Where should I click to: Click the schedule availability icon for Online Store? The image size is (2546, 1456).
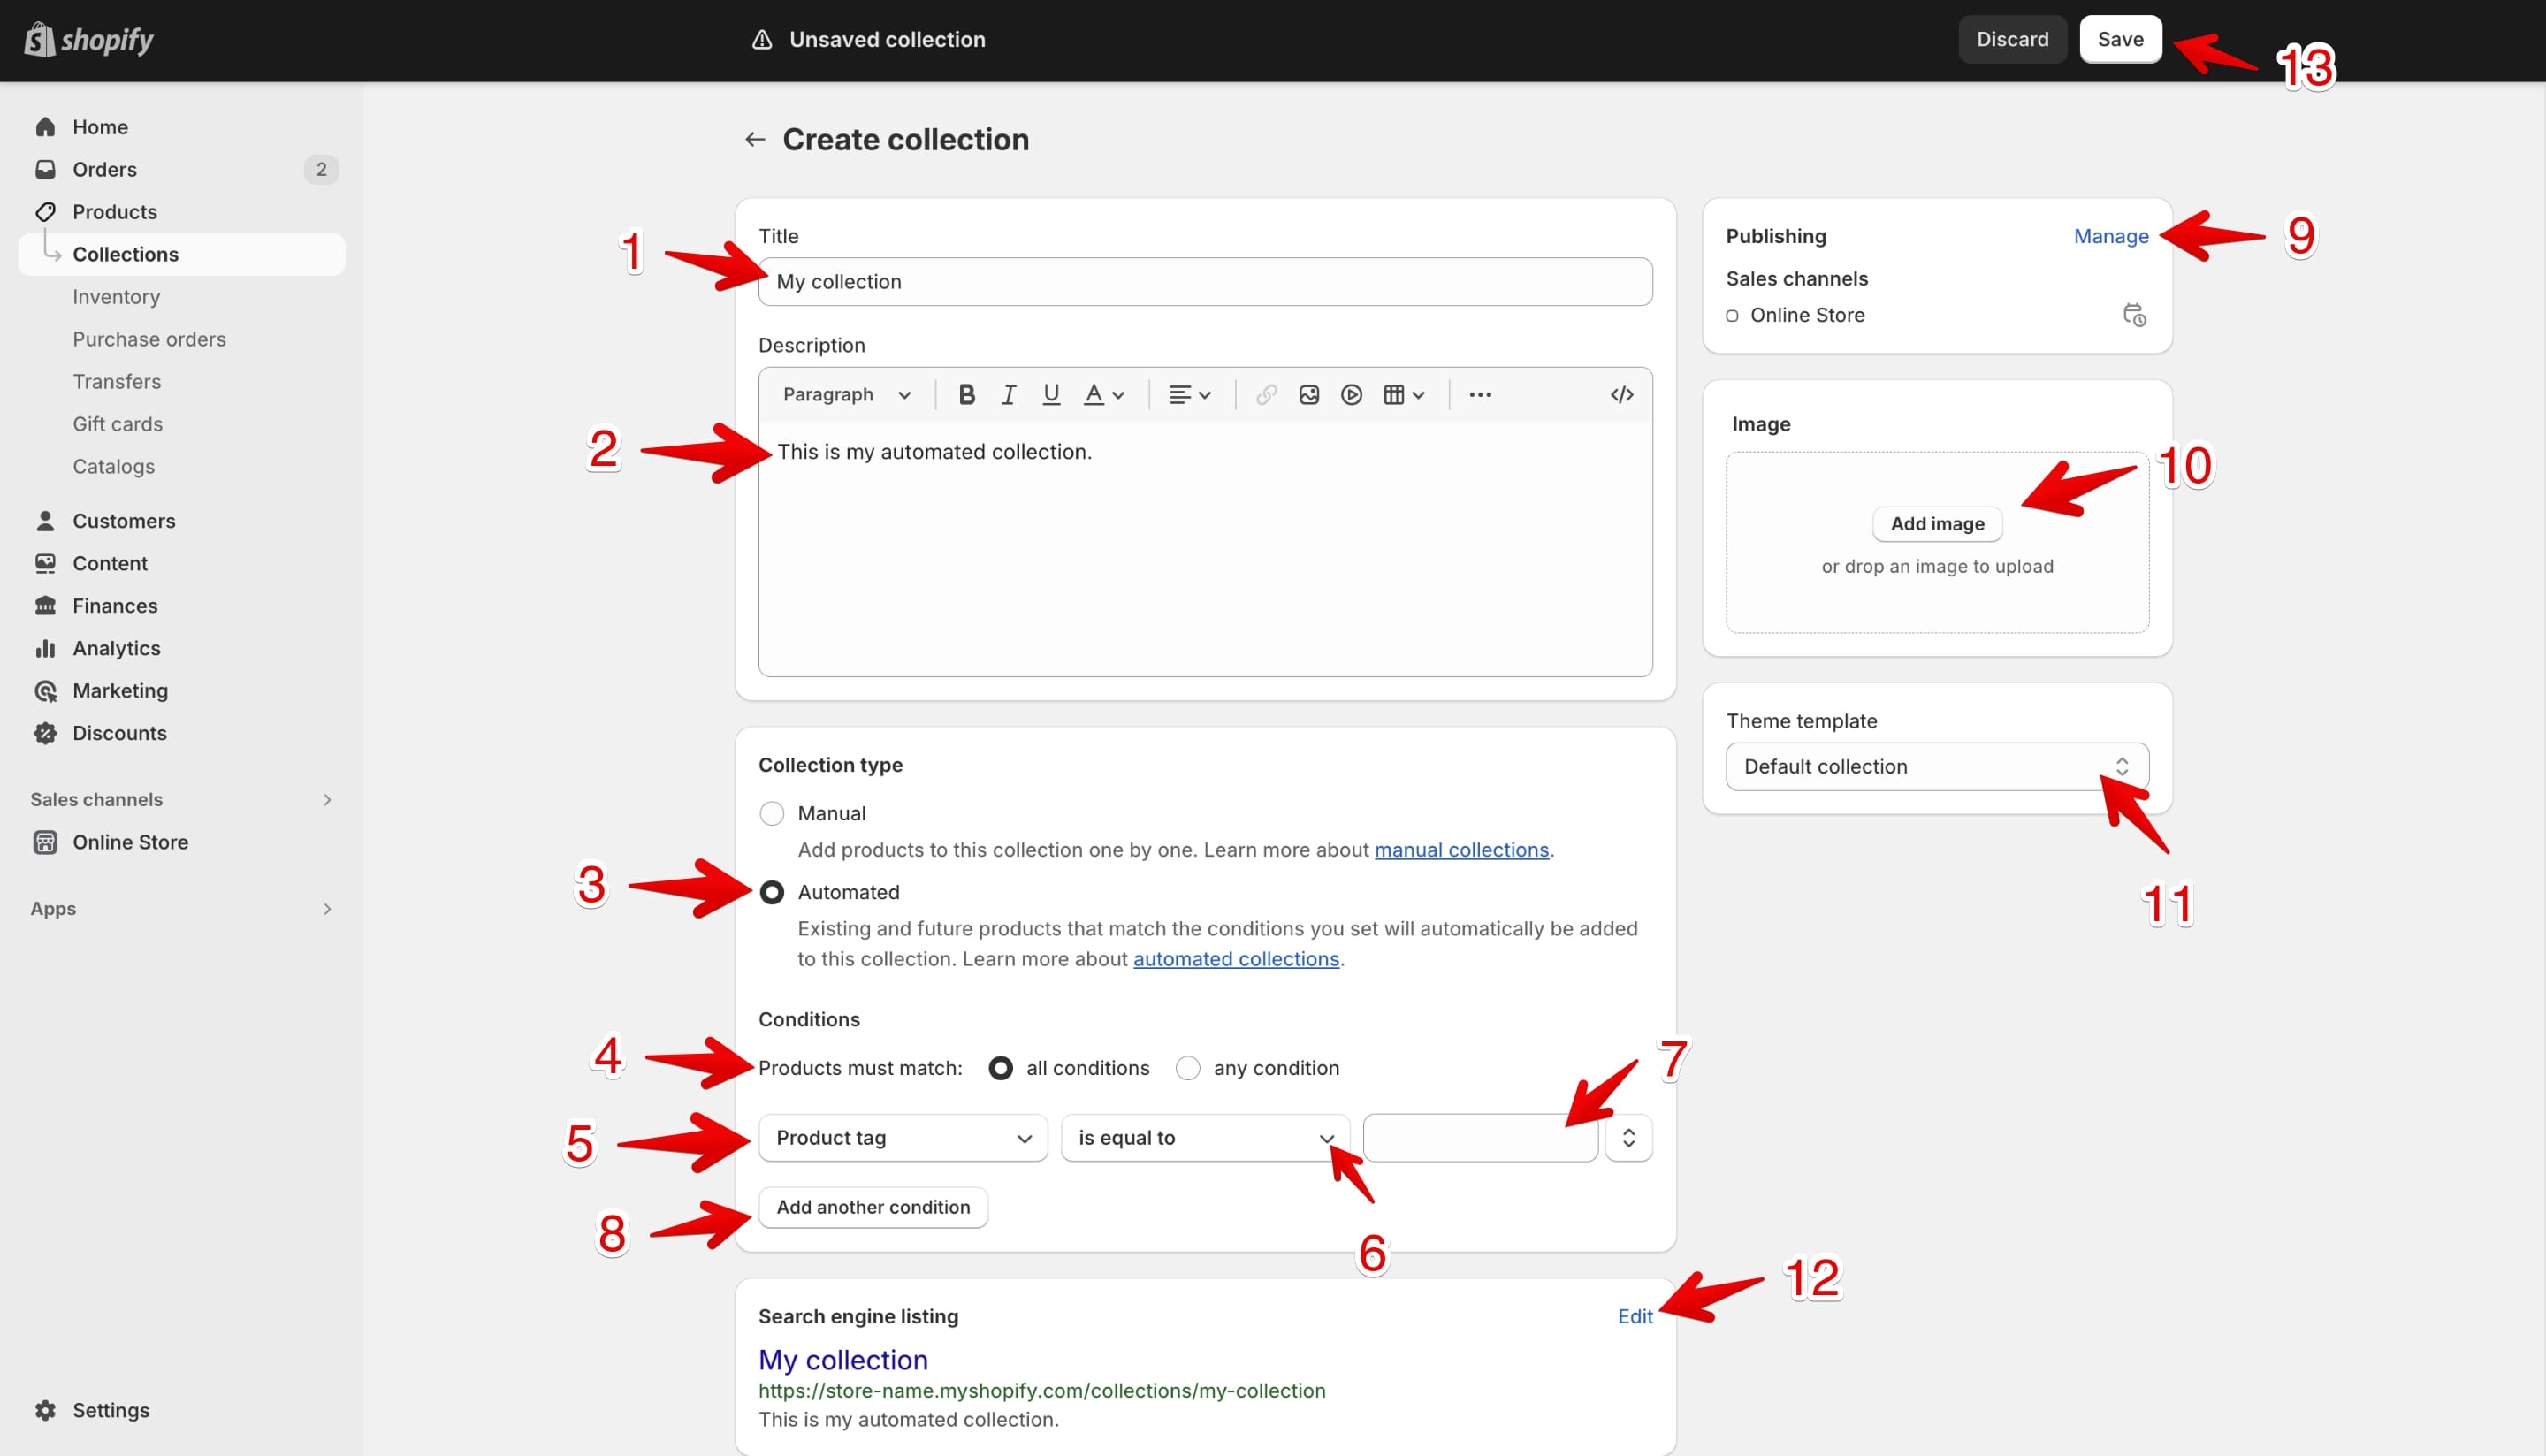point(2134,315)
